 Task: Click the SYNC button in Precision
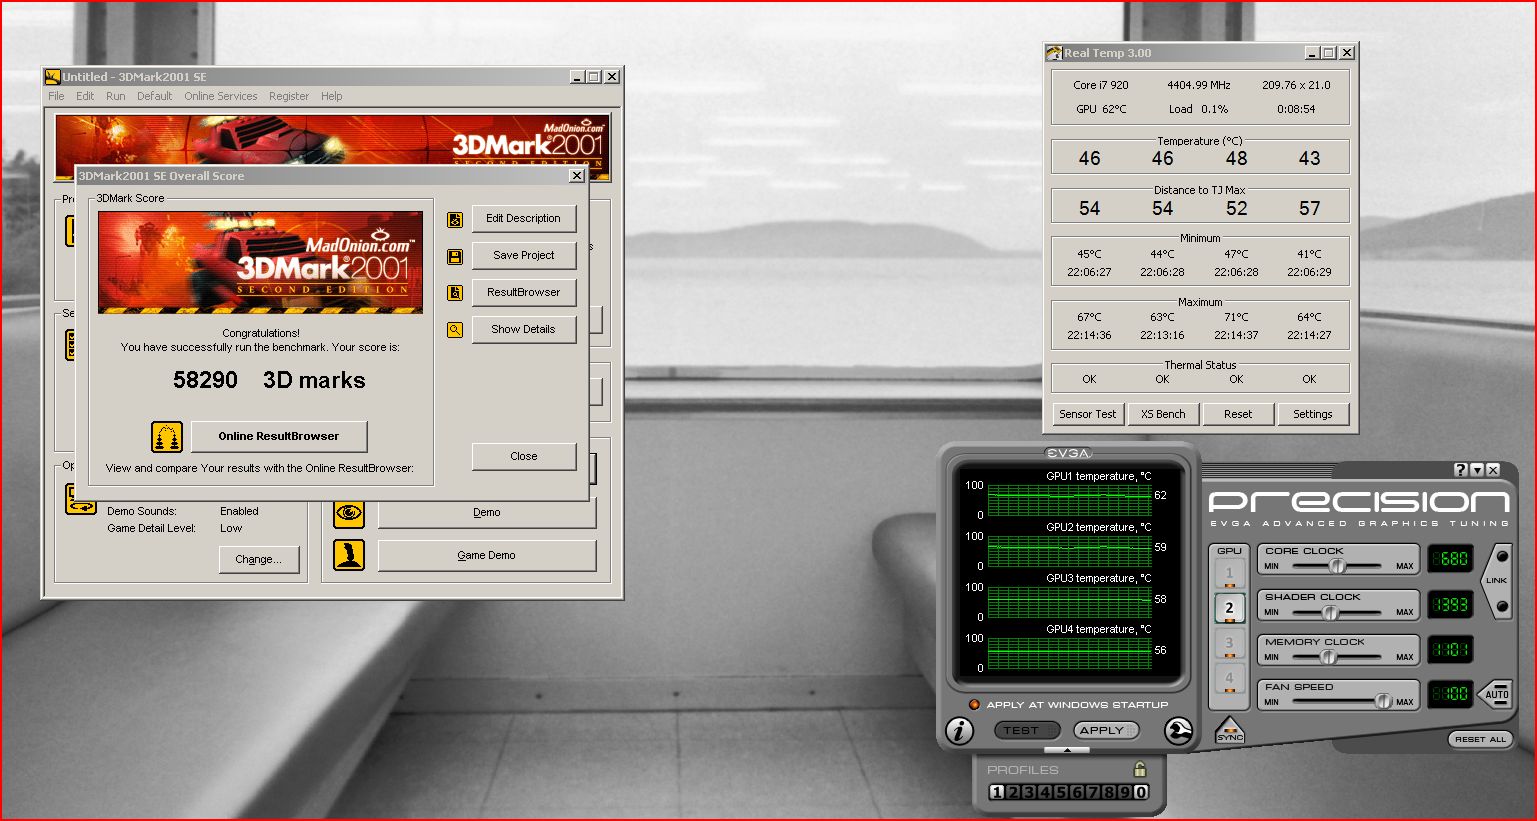1230,730
